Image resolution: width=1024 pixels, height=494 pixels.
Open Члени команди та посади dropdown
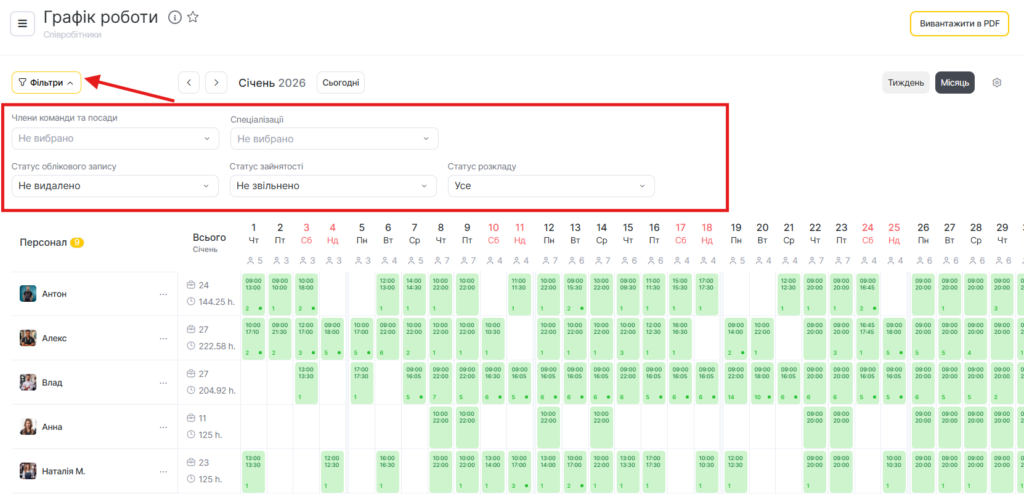click(x=115, y=138)
